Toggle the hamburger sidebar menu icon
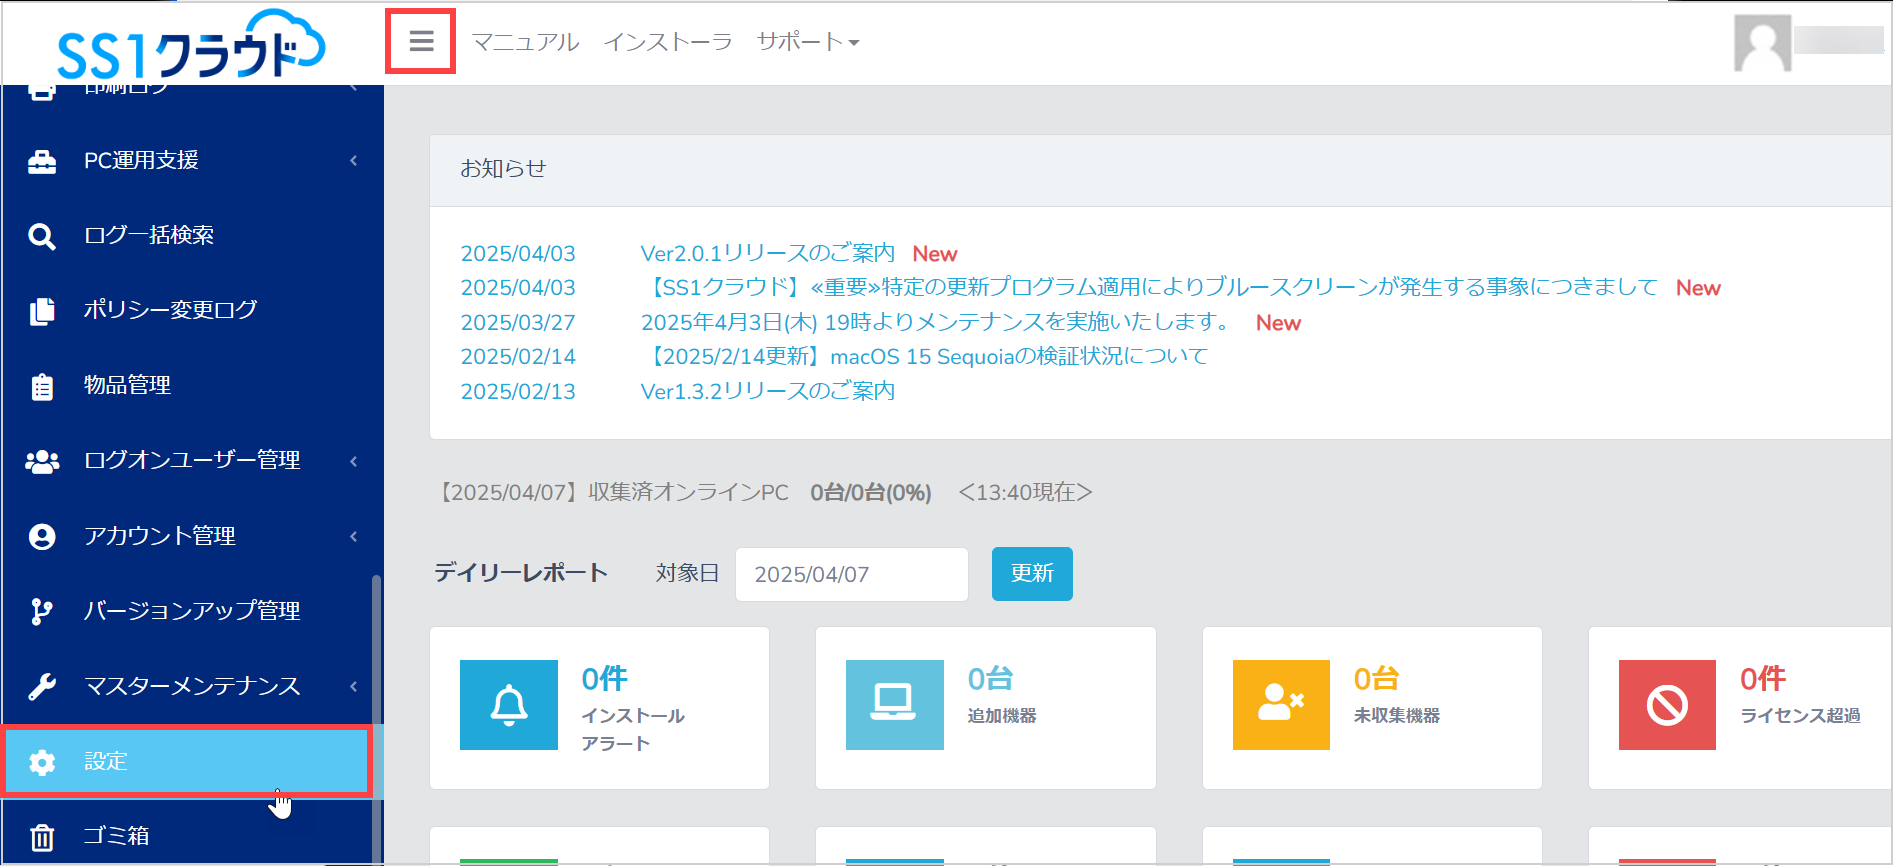Image resolution: width=1893 pixels, height=866 pixels. pyautogui.click(x=421, y=41)
